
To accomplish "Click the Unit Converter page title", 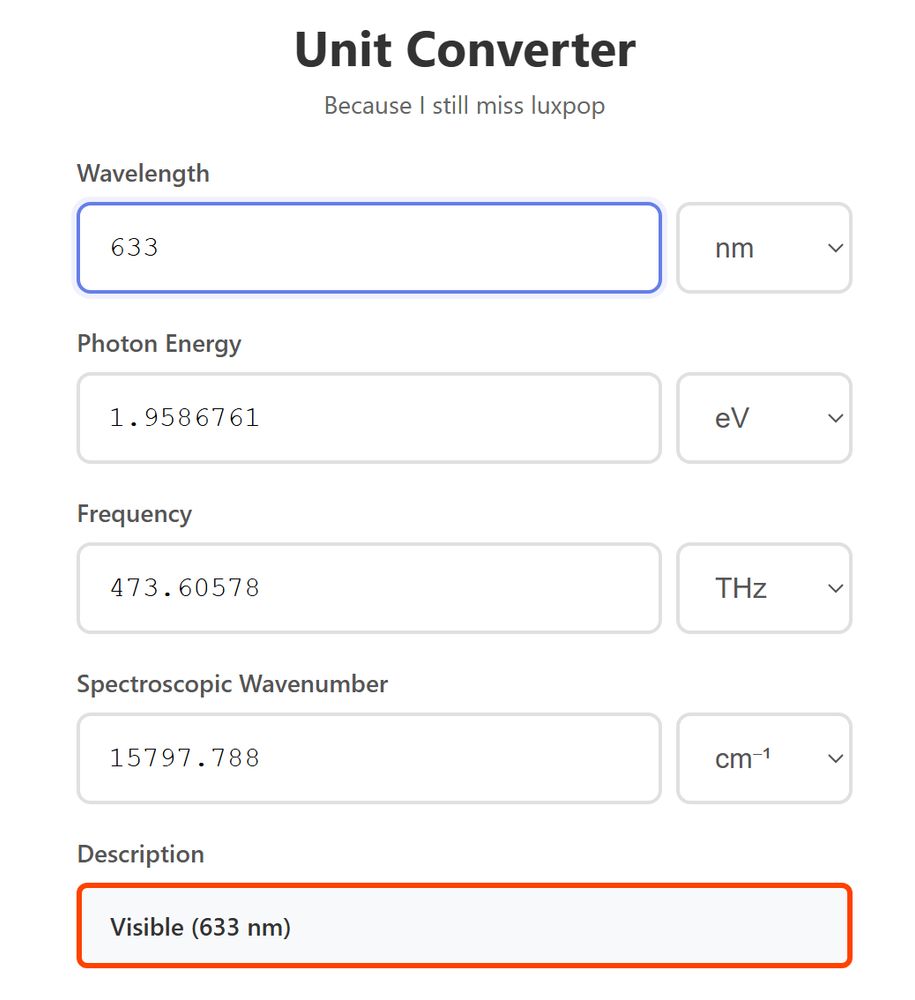I will (x=463, y=49).
